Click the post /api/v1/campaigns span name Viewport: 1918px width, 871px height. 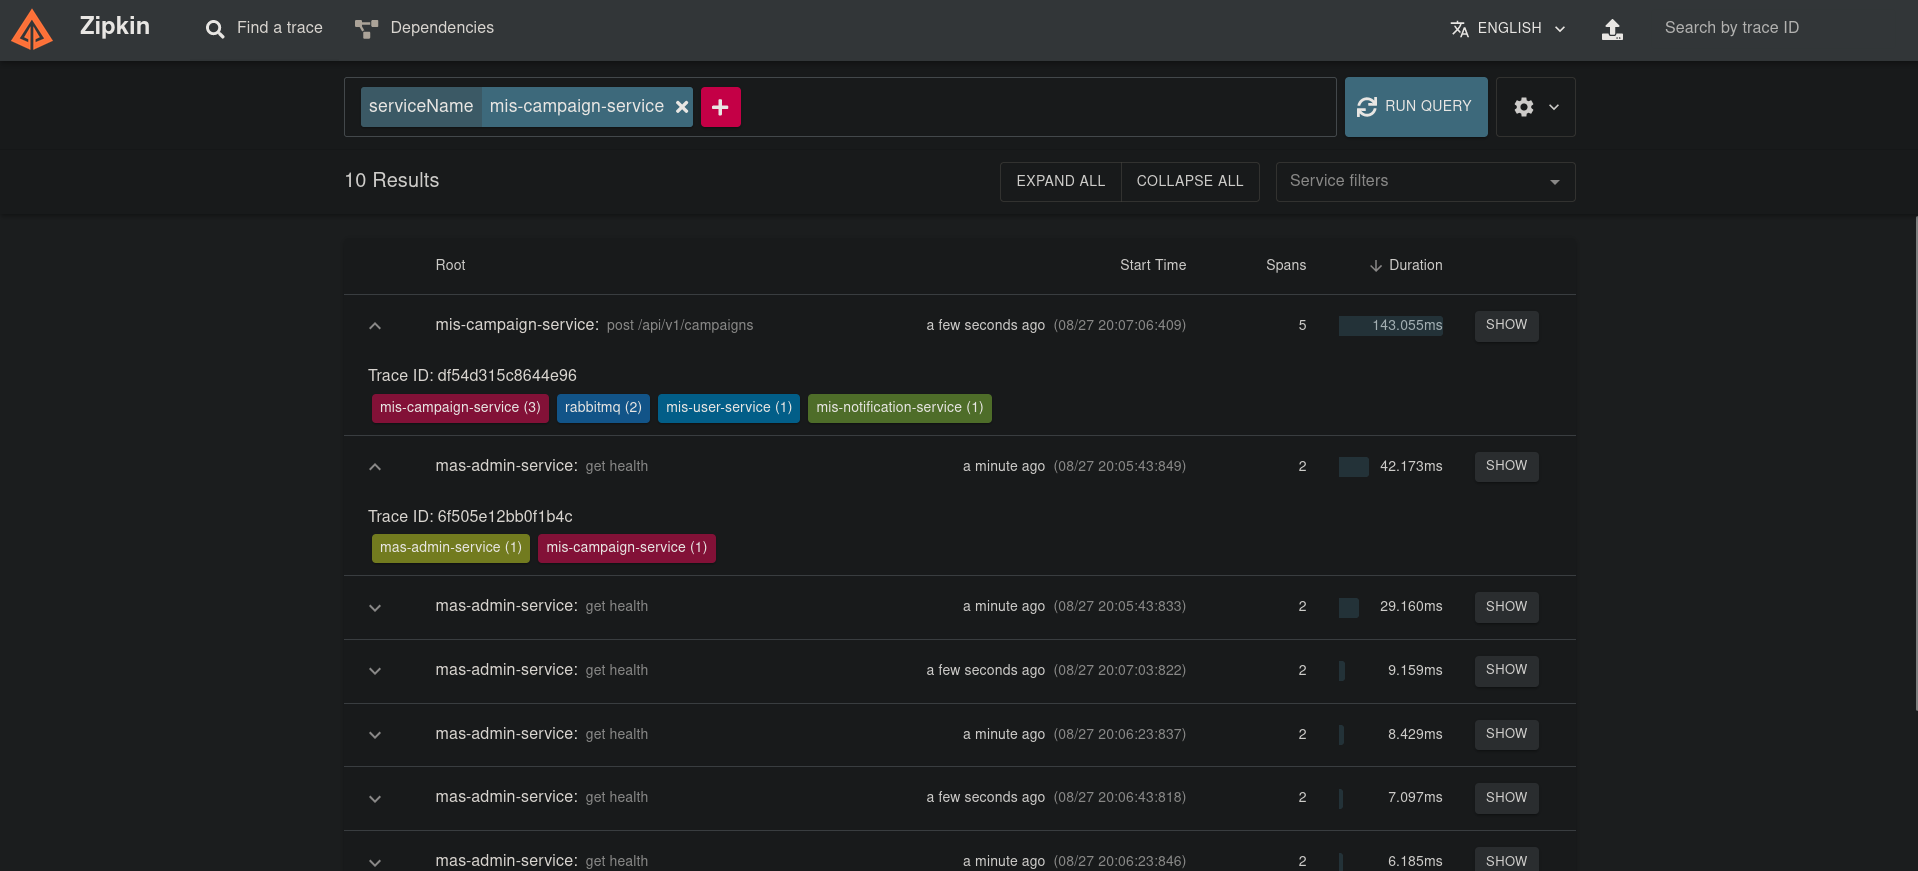tap(680, 326)
